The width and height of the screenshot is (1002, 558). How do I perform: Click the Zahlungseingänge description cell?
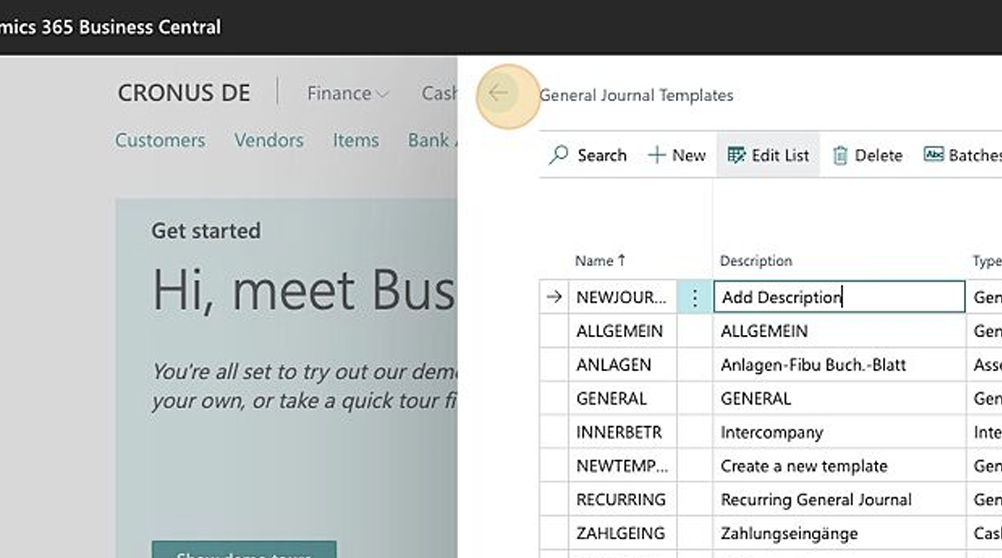(839, 533)
